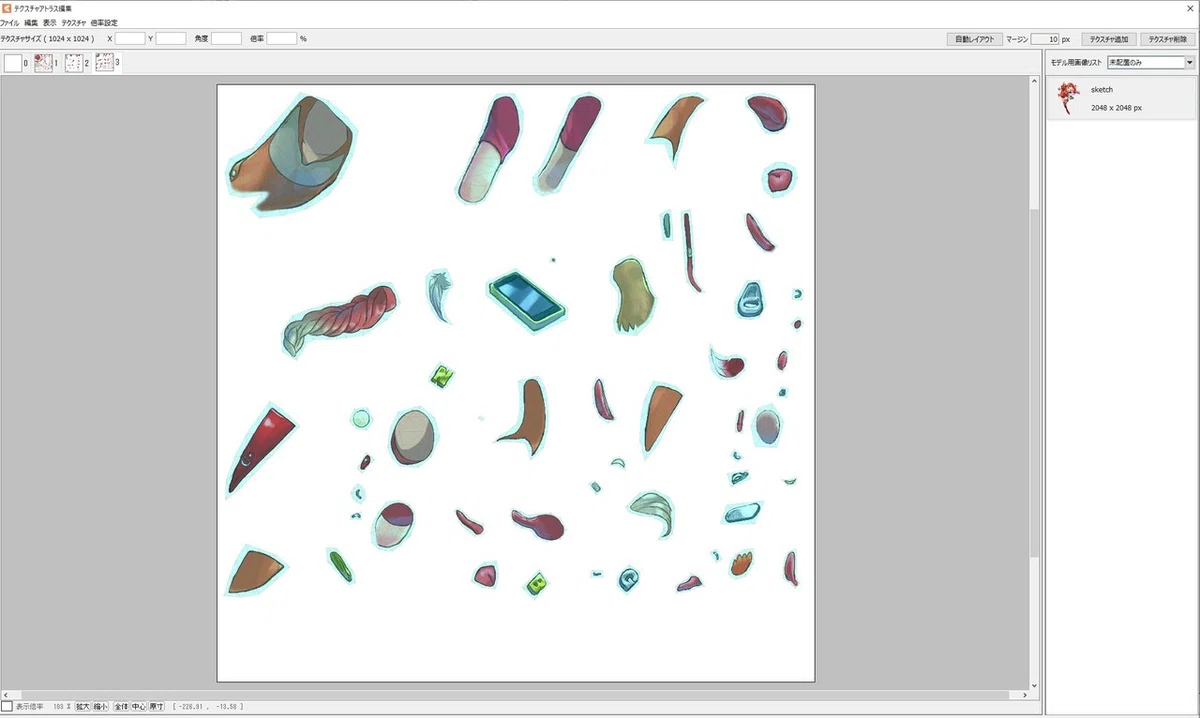Click the 103 % zoom value in status bar
The height and width of the screenshot is (718, 1200).
tap(62, 707)
